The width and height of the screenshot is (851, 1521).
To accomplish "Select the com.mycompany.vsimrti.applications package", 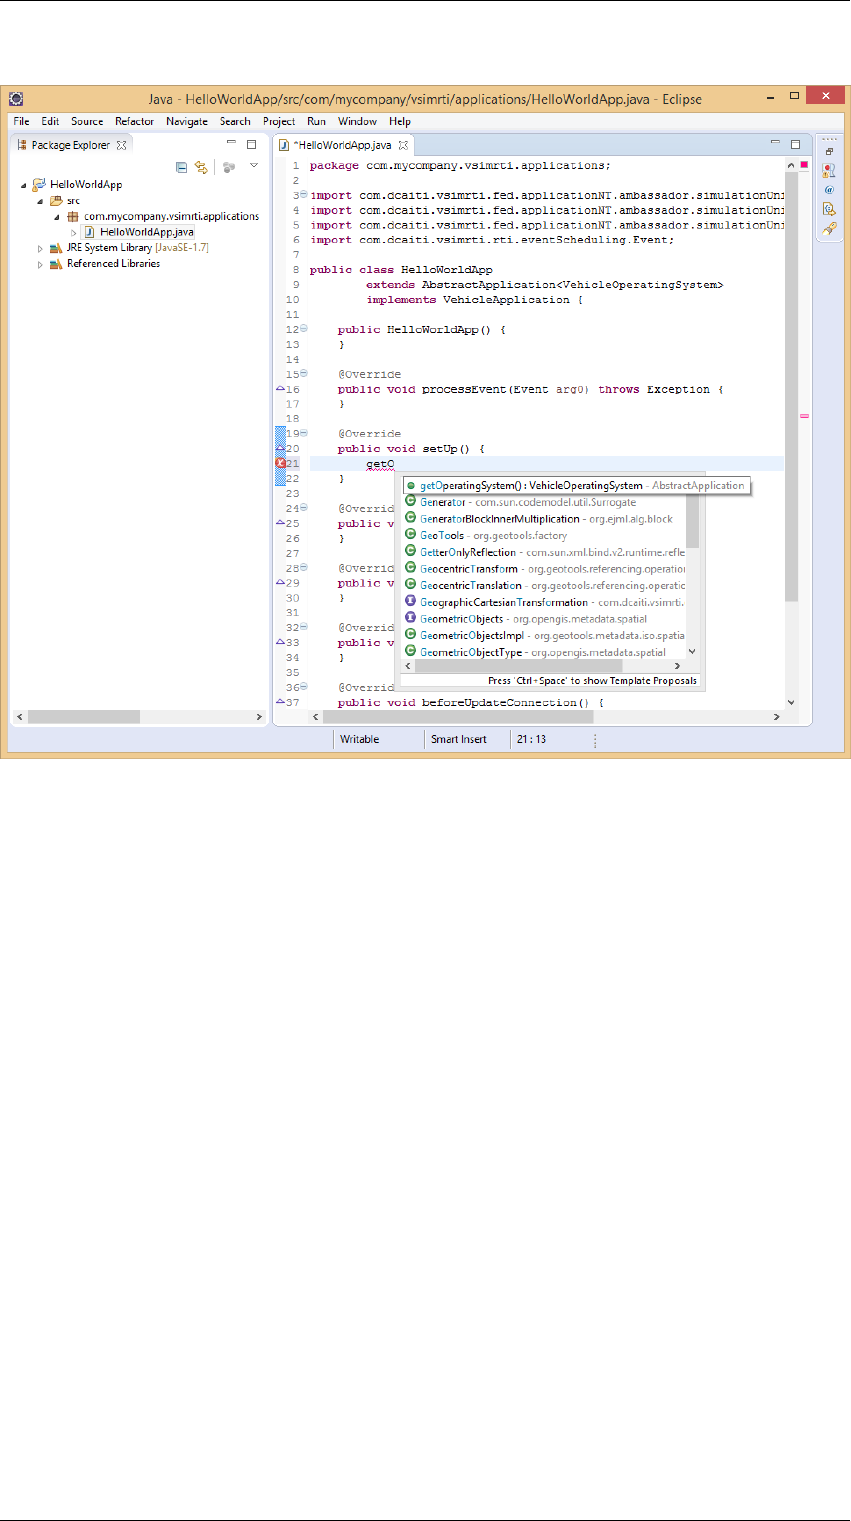I will (x=171, y=216).
